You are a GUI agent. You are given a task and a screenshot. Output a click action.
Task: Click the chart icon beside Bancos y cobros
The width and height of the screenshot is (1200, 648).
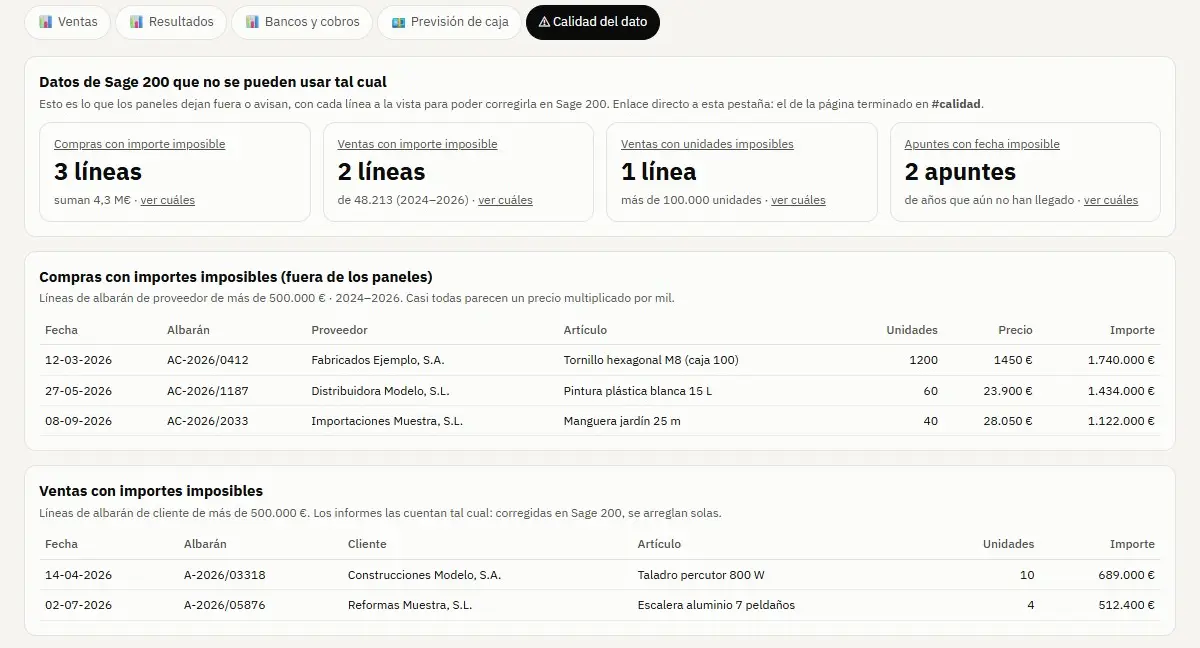click(x=253, y=22)
